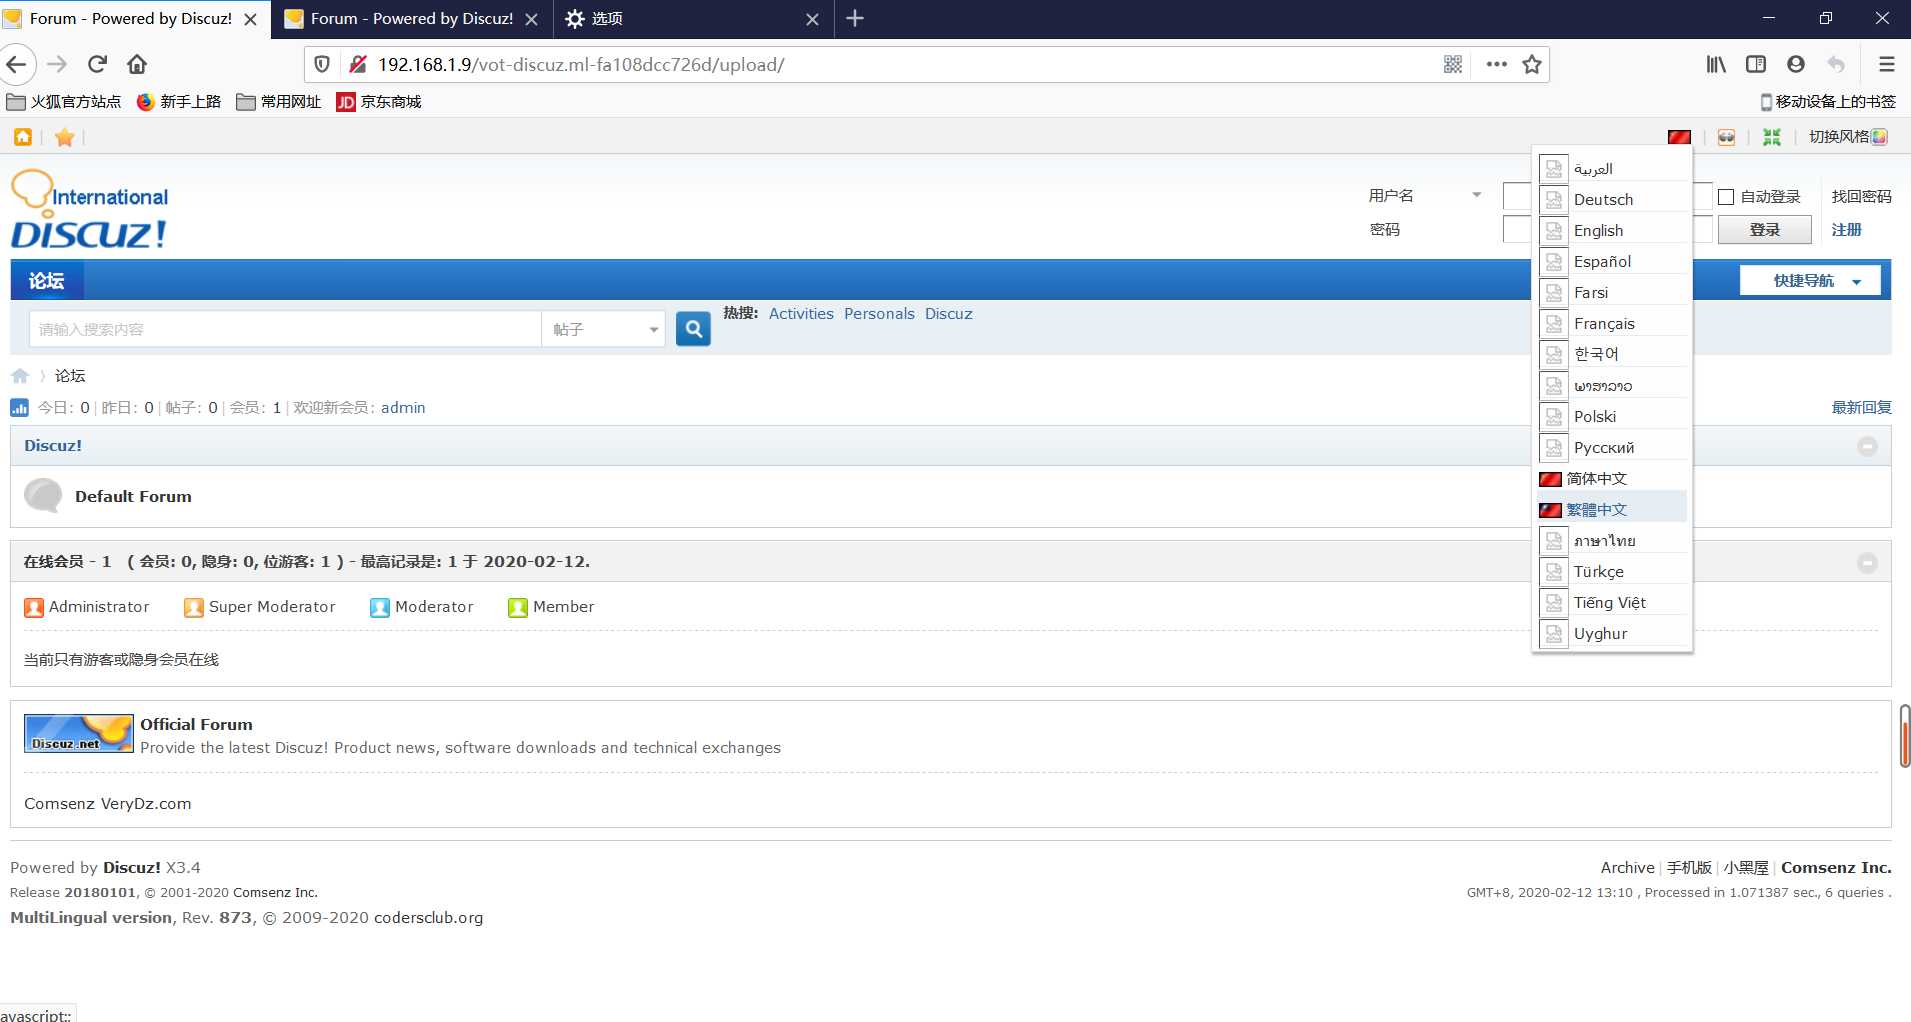Image resolution: width=1911 pixels, height=1022 pixels.
Task: Open the Firefox account icon
Action: 1796,64
